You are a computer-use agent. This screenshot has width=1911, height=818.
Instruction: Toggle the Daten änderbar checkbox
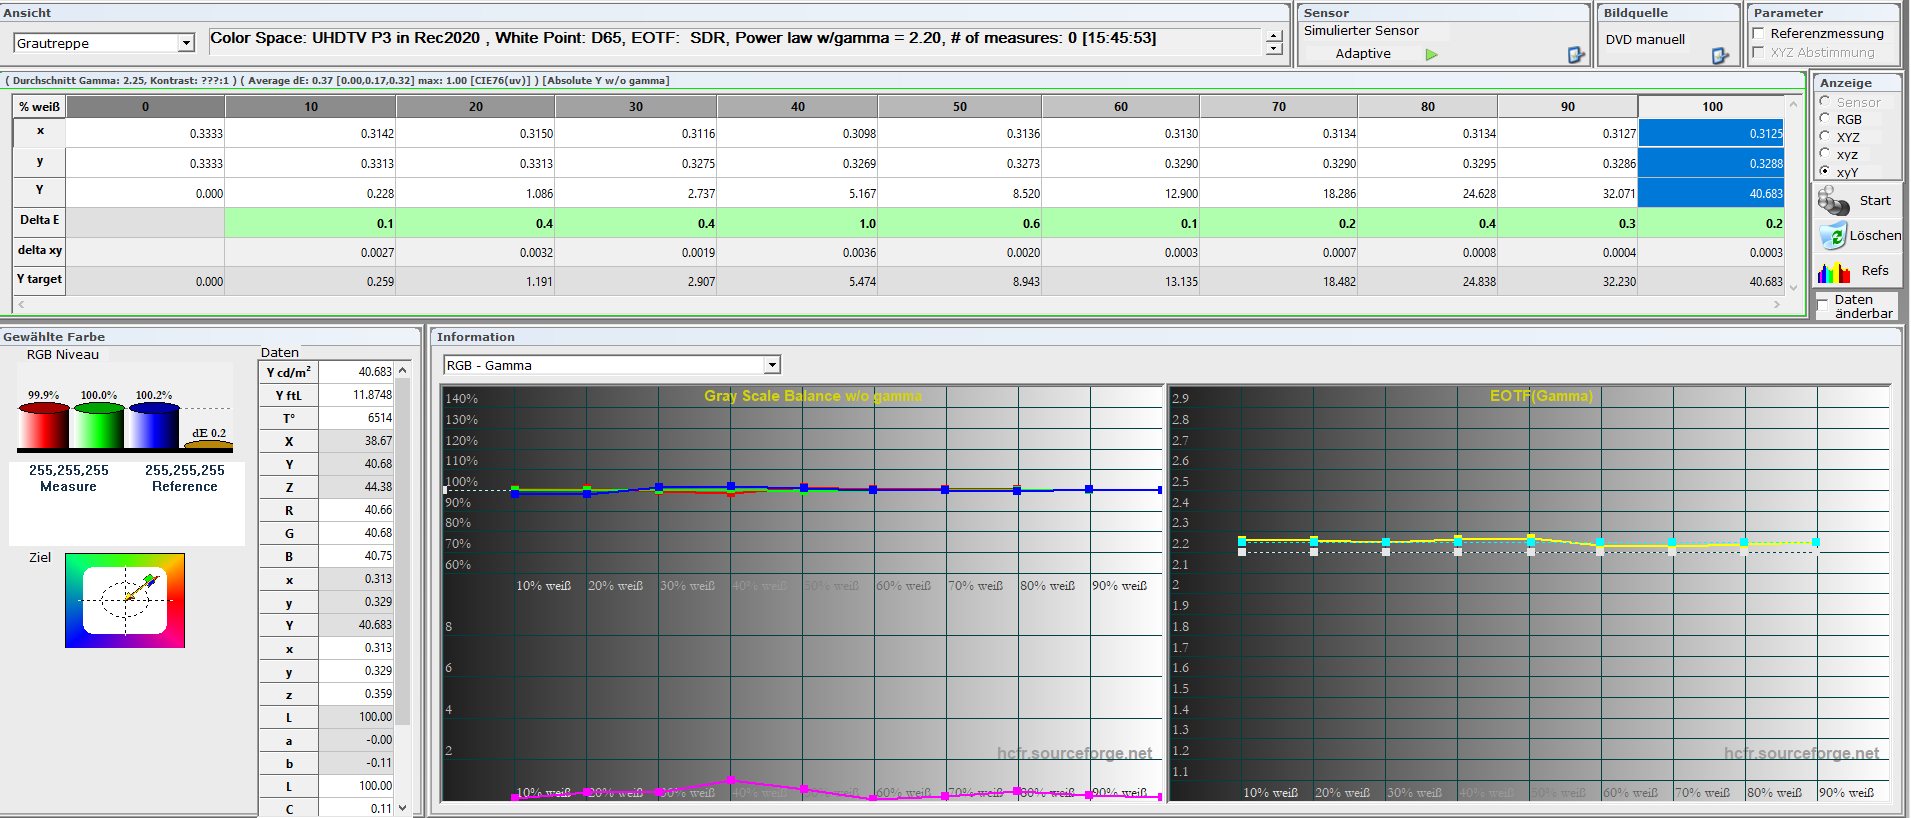1822,300
